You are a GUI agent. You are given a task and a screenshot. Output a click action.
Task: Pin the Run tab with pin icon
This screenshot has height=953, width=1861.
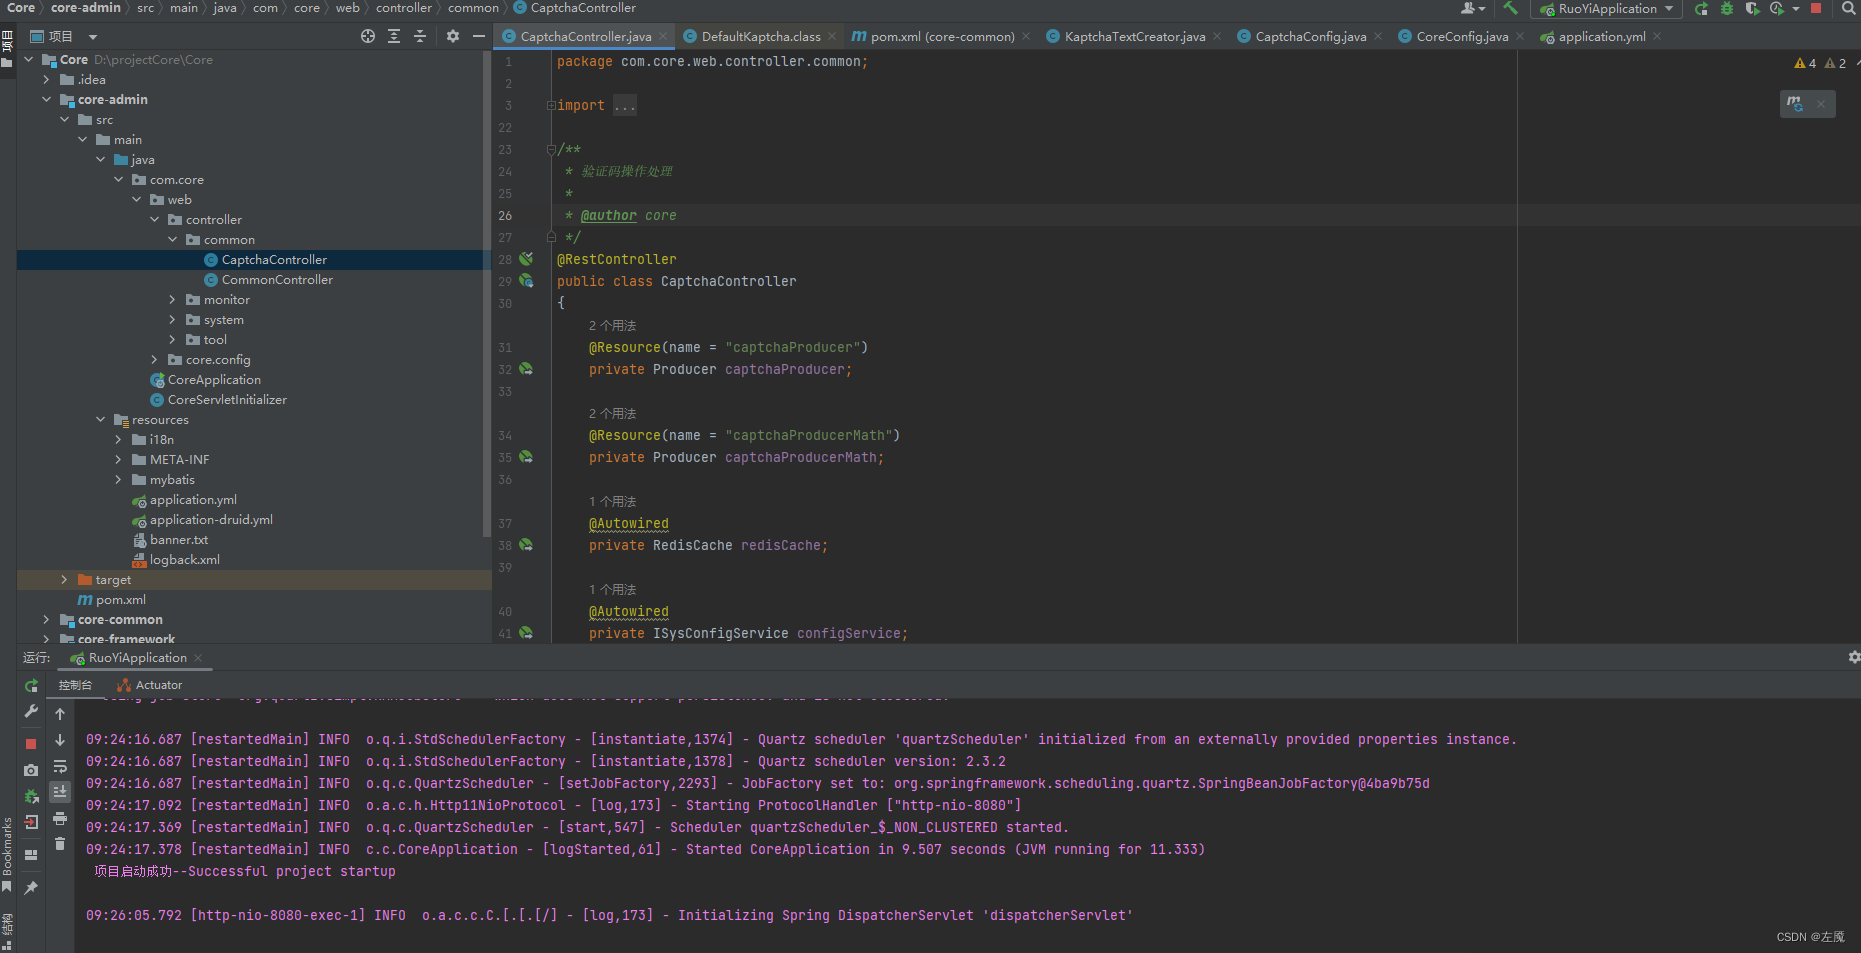(31, 888)
